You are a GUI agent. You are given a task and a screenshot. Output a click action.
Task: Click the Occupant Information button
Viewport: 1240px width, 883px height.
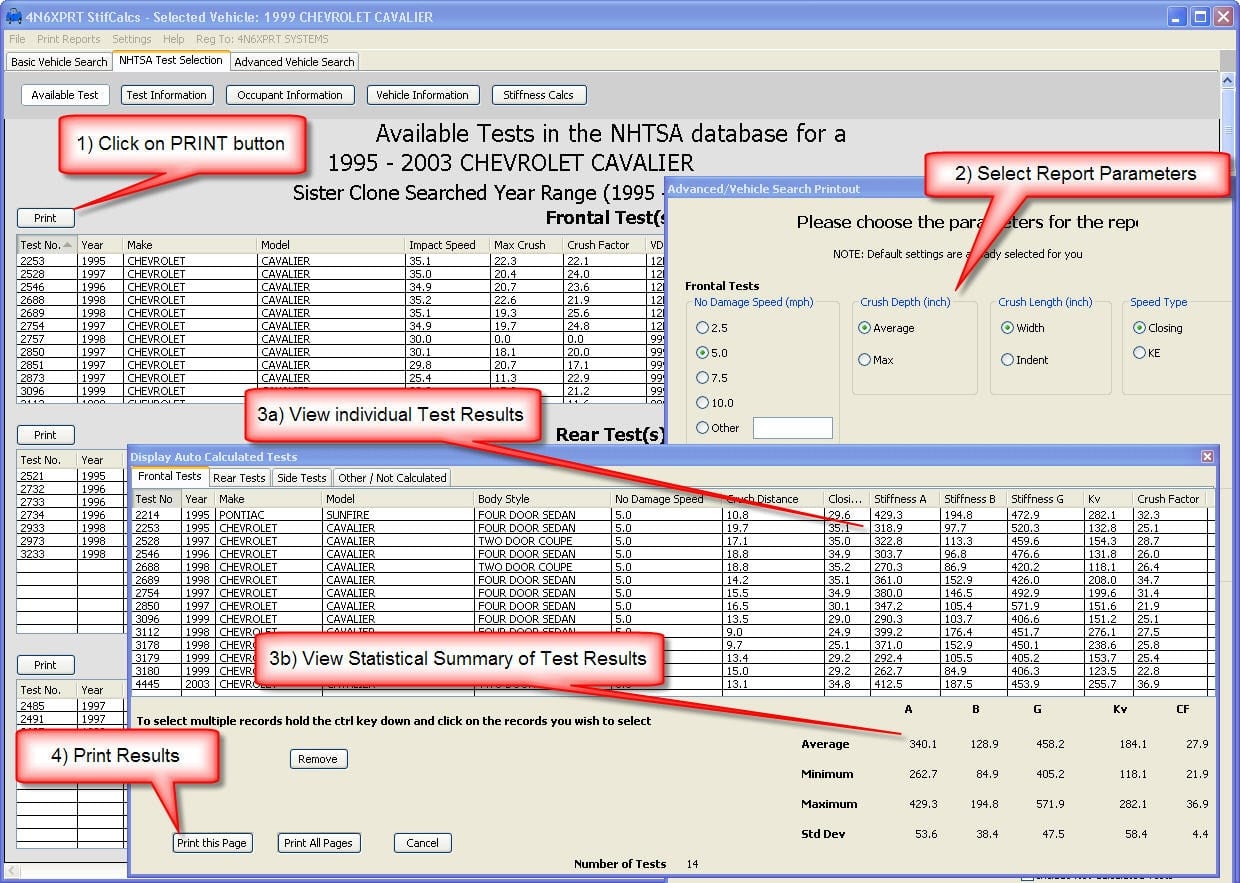pos(289,95)
